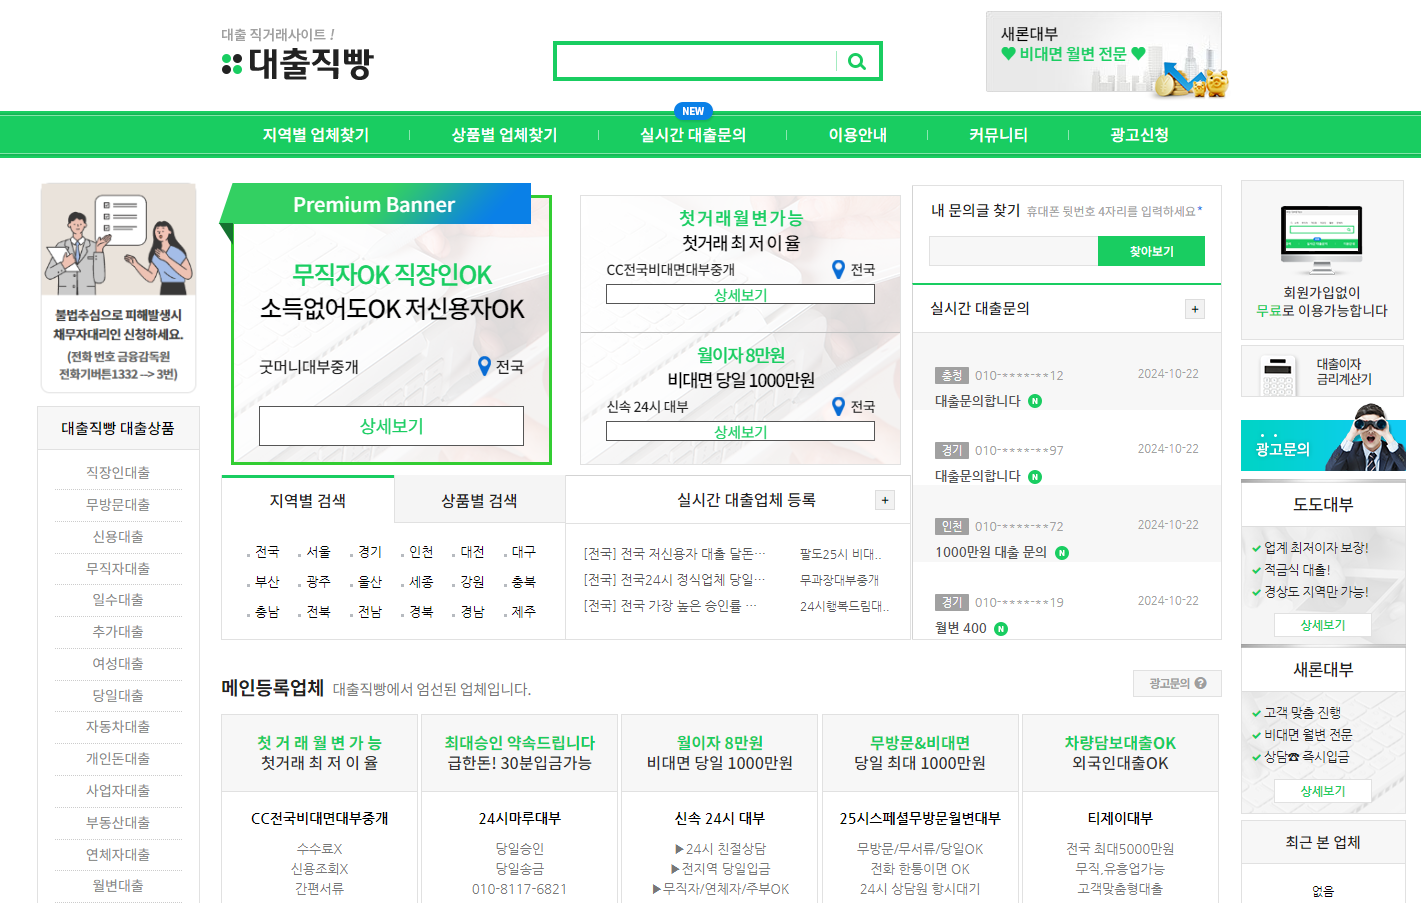
Task: Open the 커뮤니티 menu item
Action: pyautogui.click(x=996, y=133)
